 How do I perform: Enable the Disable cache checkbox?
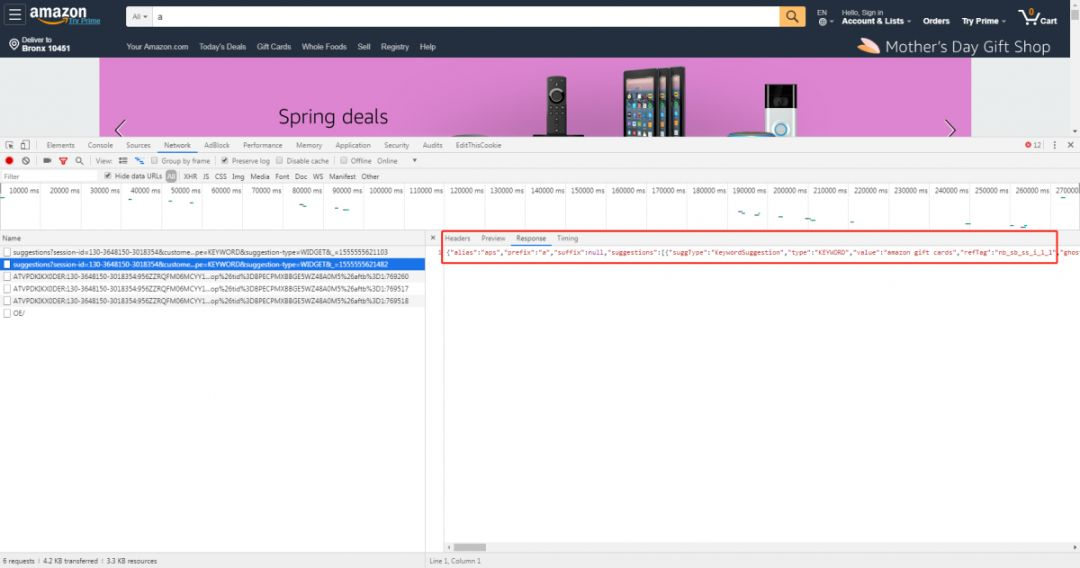coord(280,160)
